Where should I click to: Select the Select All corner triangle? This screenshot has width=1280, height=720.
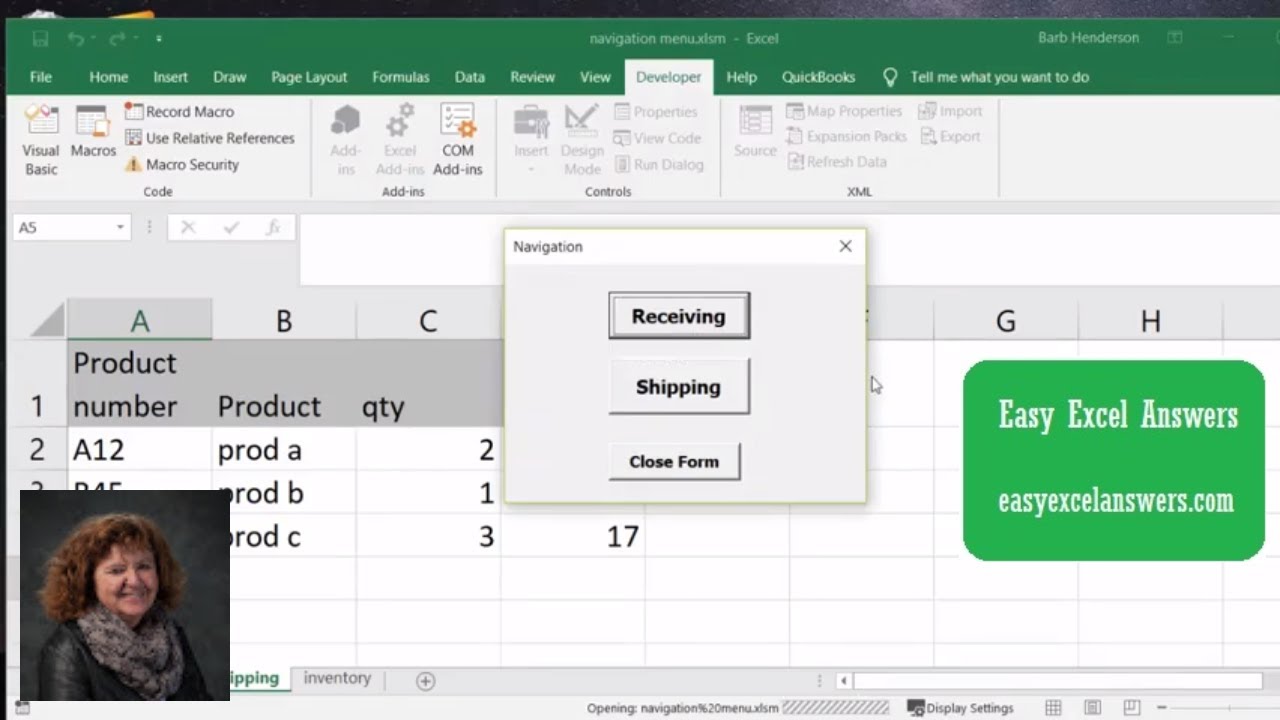click(47, 320)
